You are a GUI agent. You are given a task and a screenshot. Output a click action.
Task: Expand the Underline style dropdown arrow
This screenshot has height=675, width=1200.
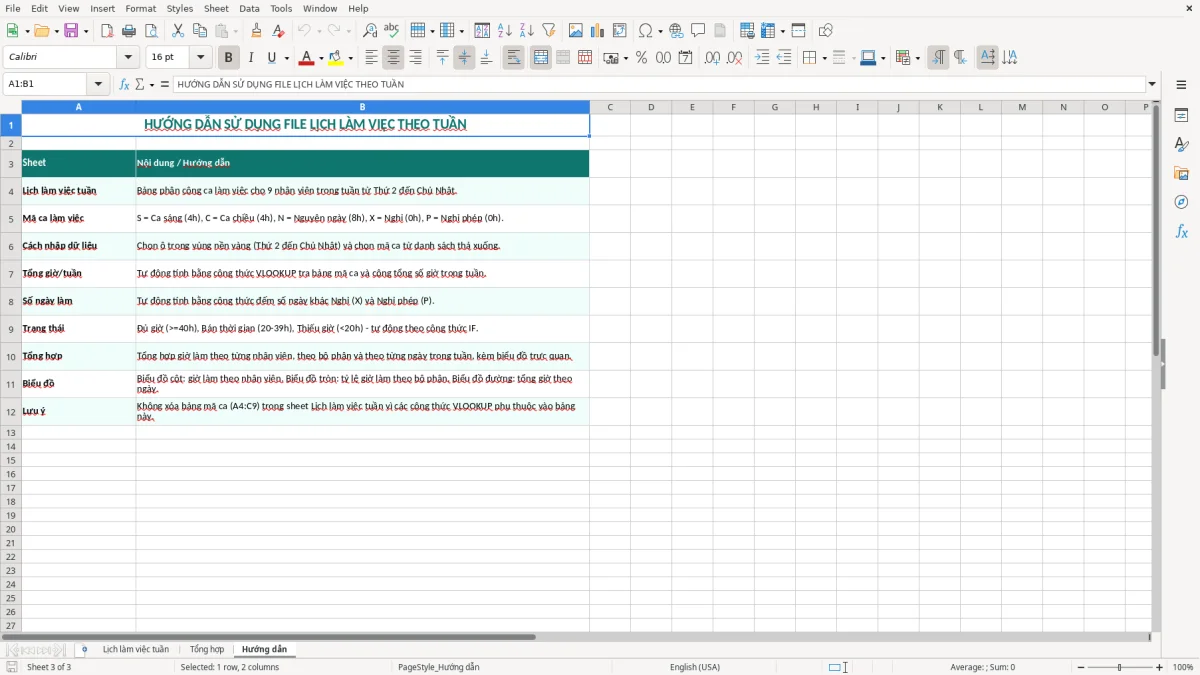pyautogui.click(x=286, y=58)
